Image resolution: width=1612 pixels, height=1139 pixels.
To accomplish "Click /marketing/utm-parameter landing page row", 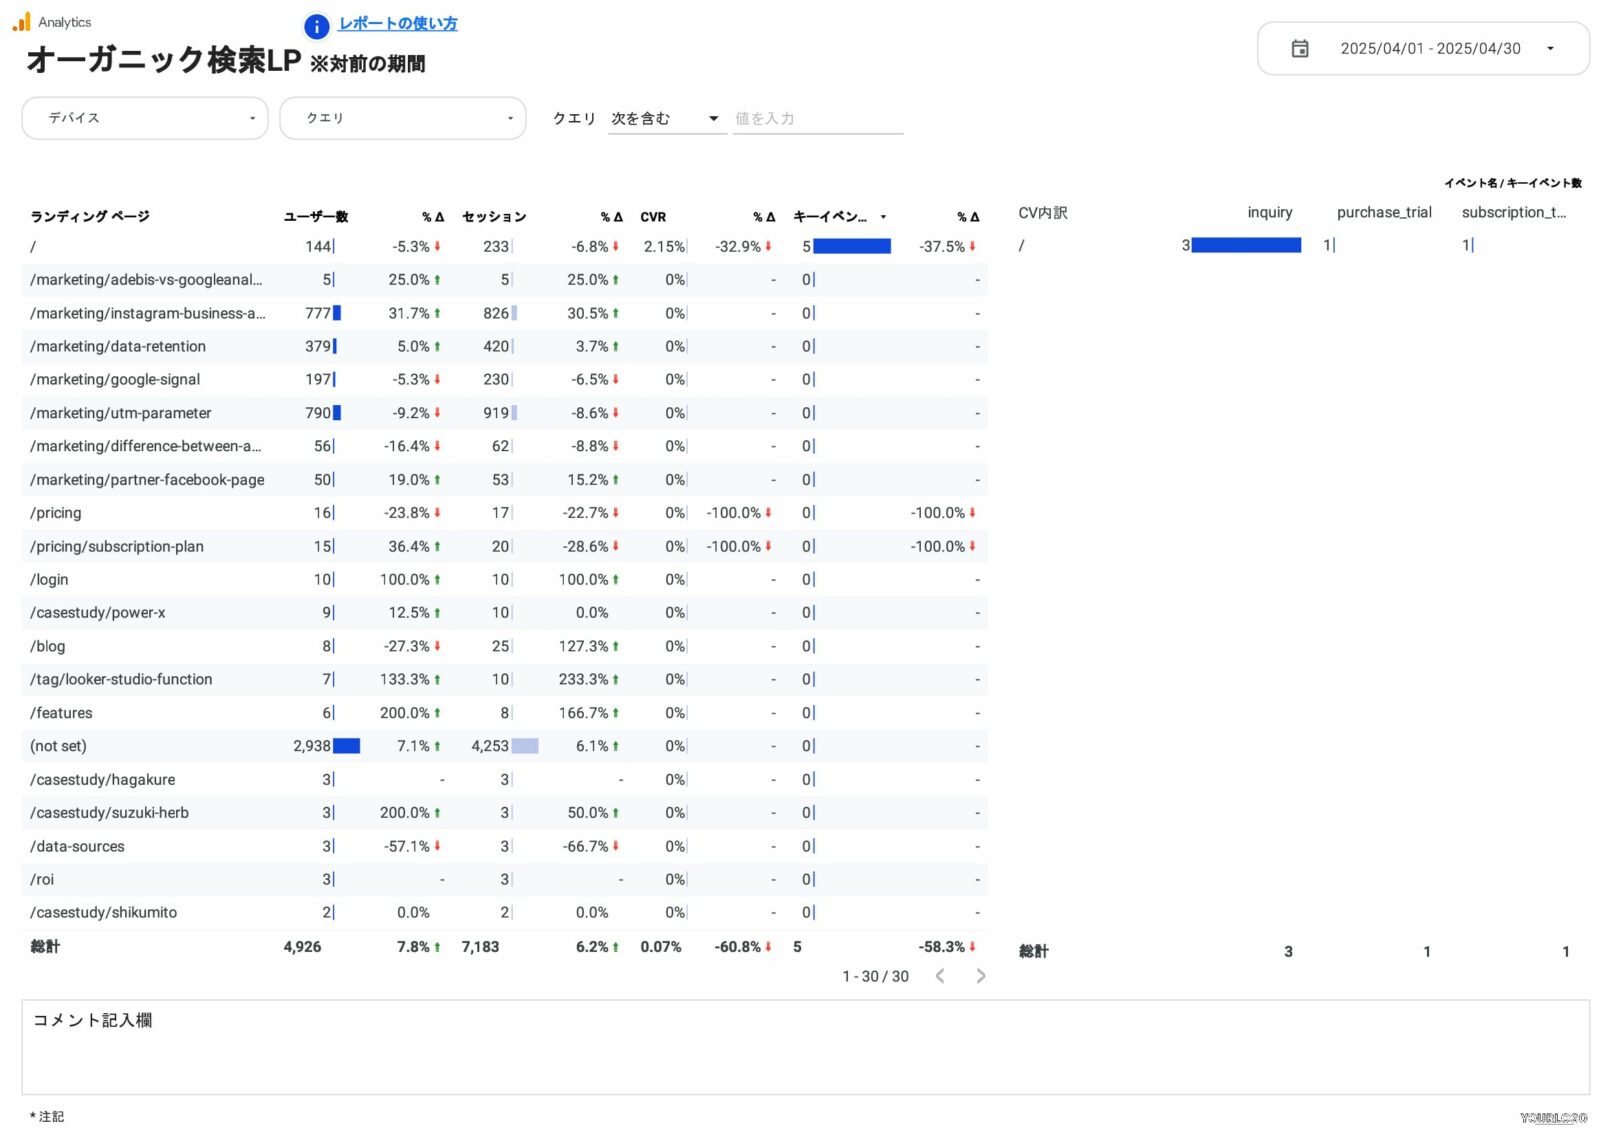I will [x=121, y=413].
